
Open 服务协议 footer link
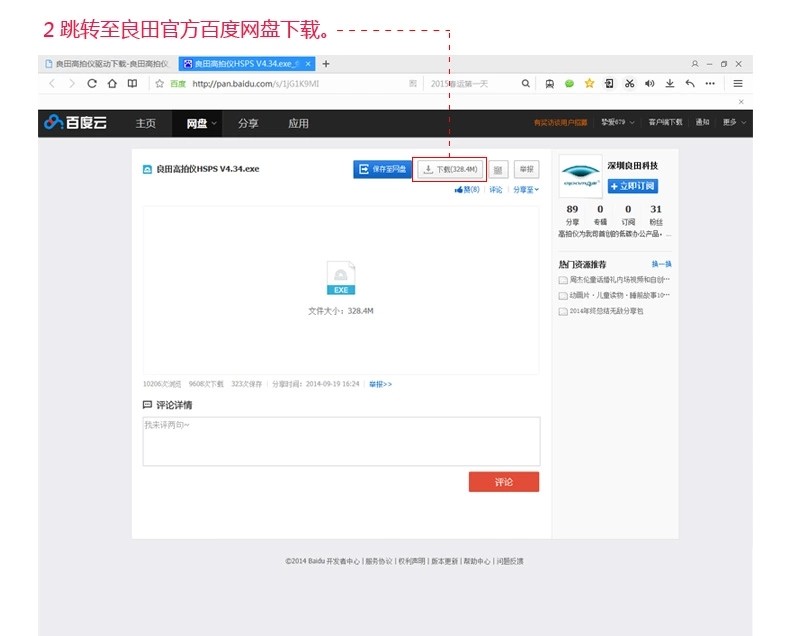378,561
